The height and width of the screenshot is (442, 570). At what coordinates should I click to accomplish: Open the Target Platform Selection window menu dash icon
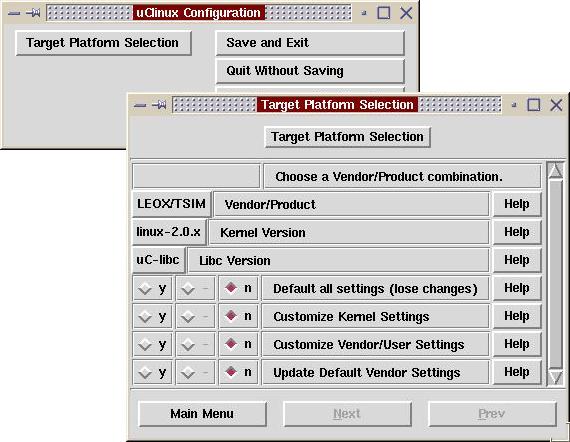pos(140,105)
